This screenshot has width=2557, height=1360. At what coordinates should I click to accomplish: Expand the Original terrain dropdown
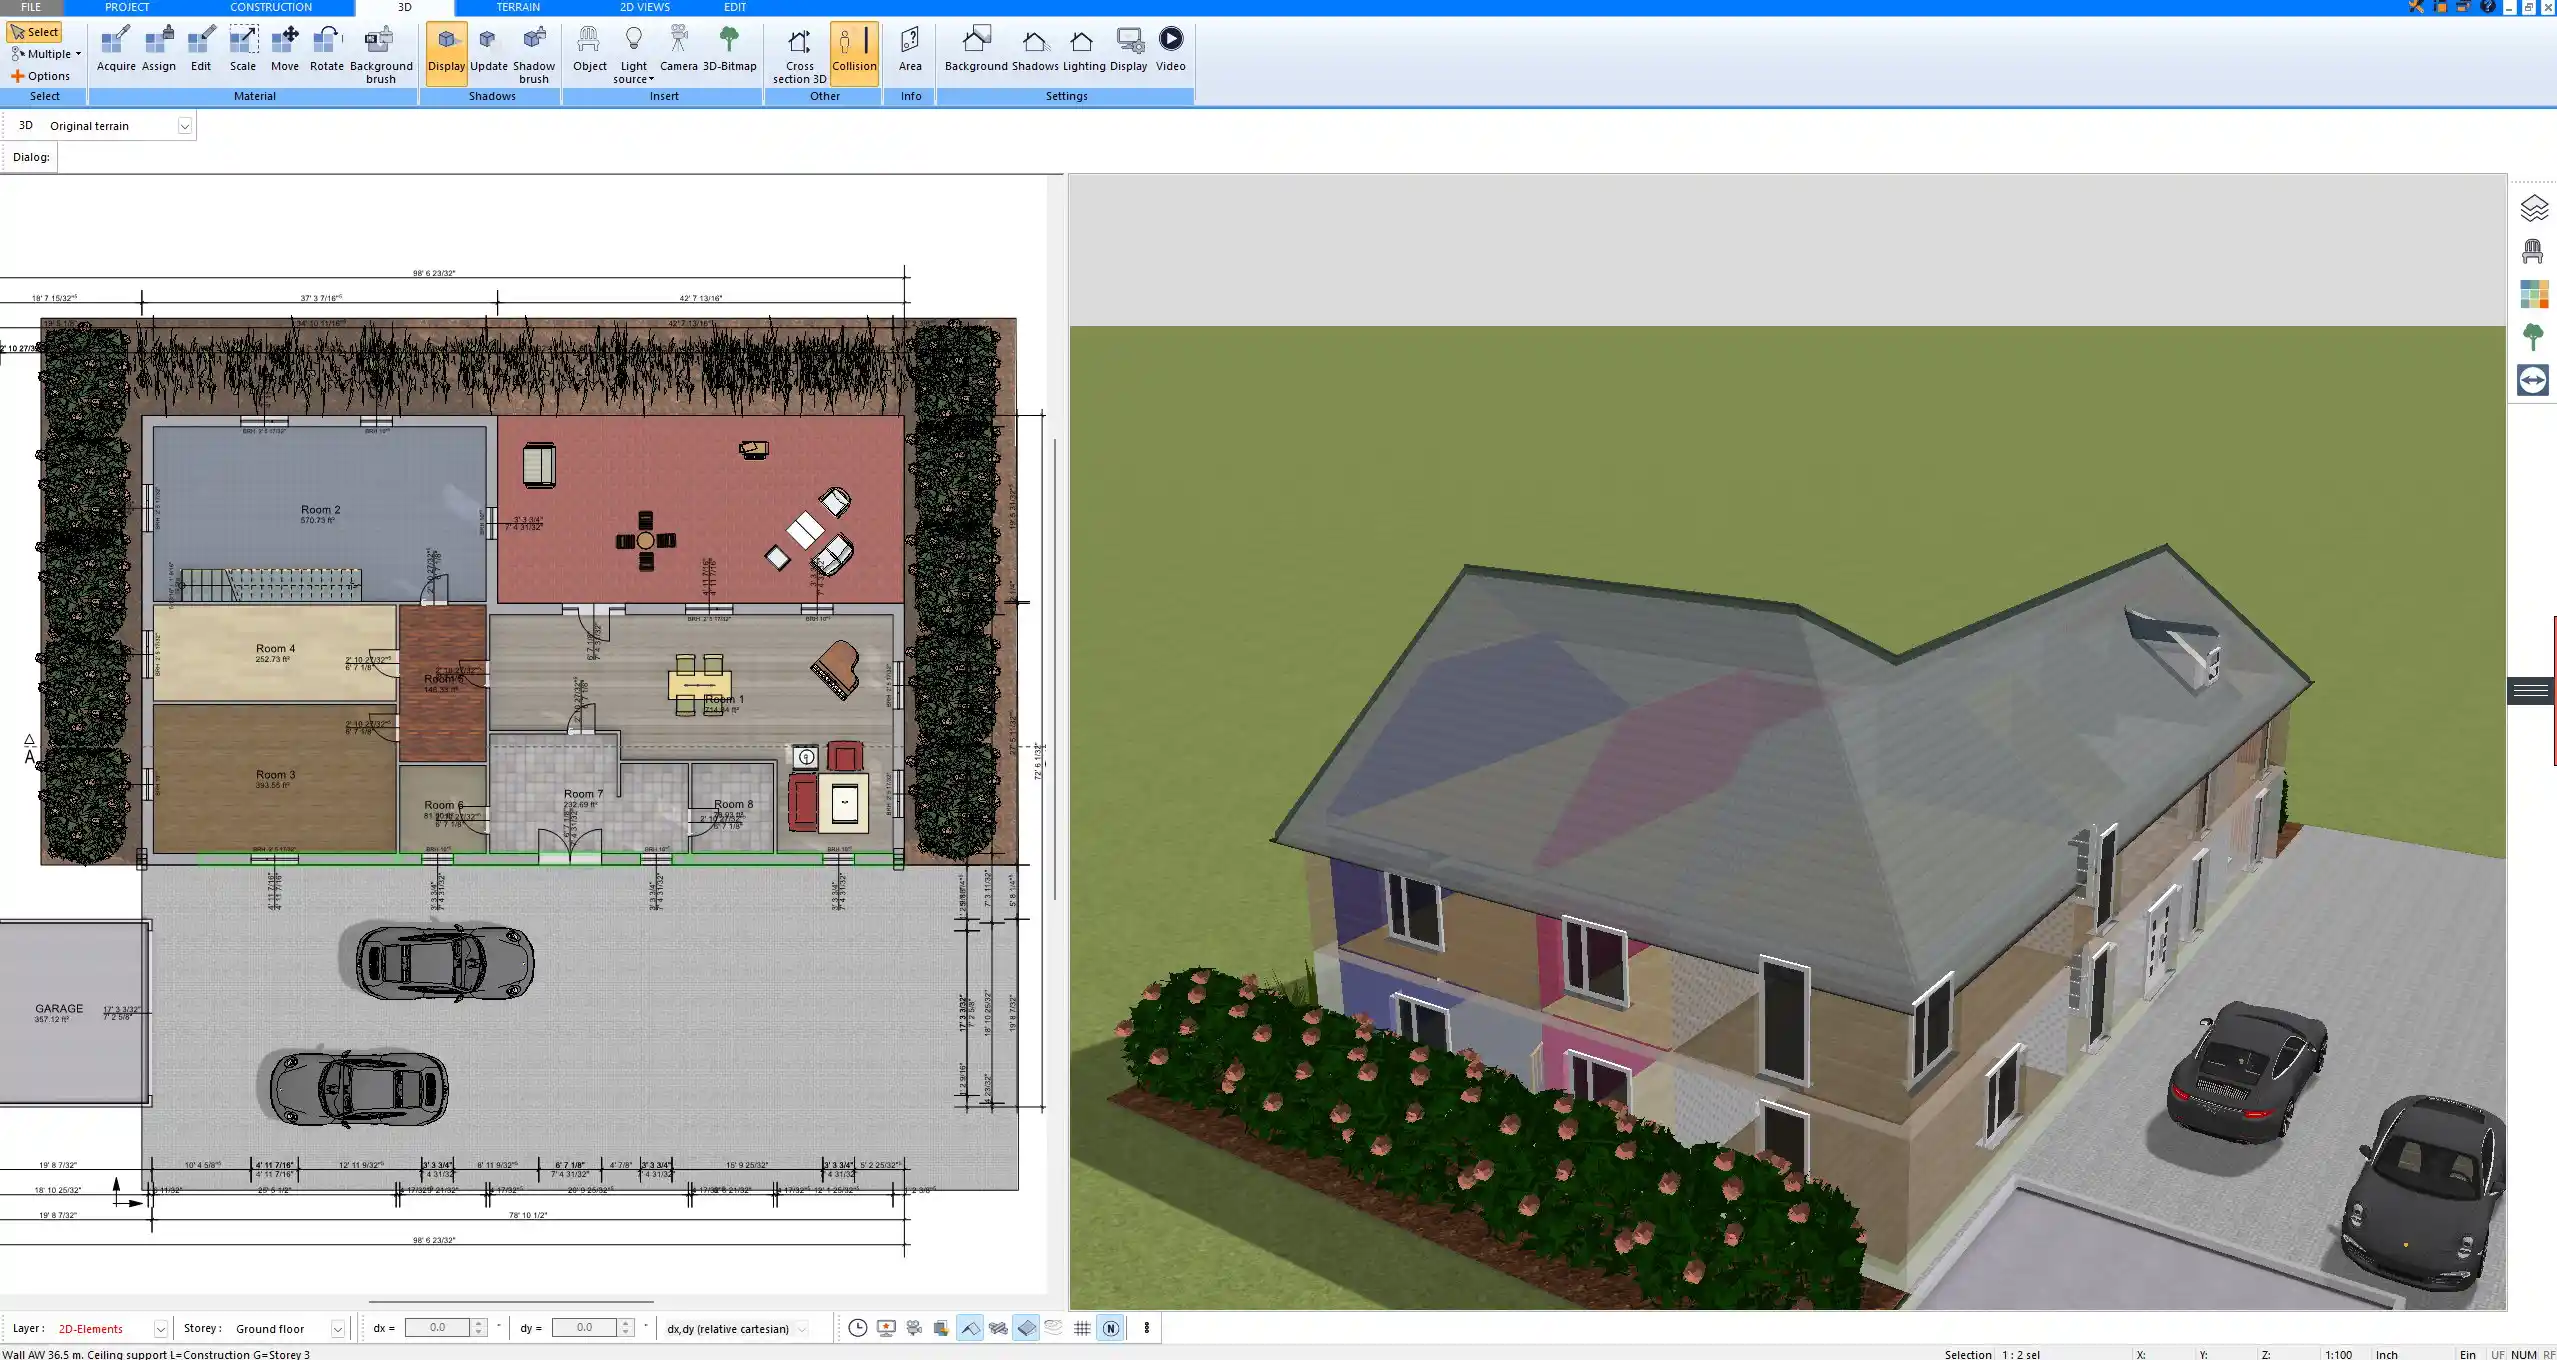click(x=184, y=126)
